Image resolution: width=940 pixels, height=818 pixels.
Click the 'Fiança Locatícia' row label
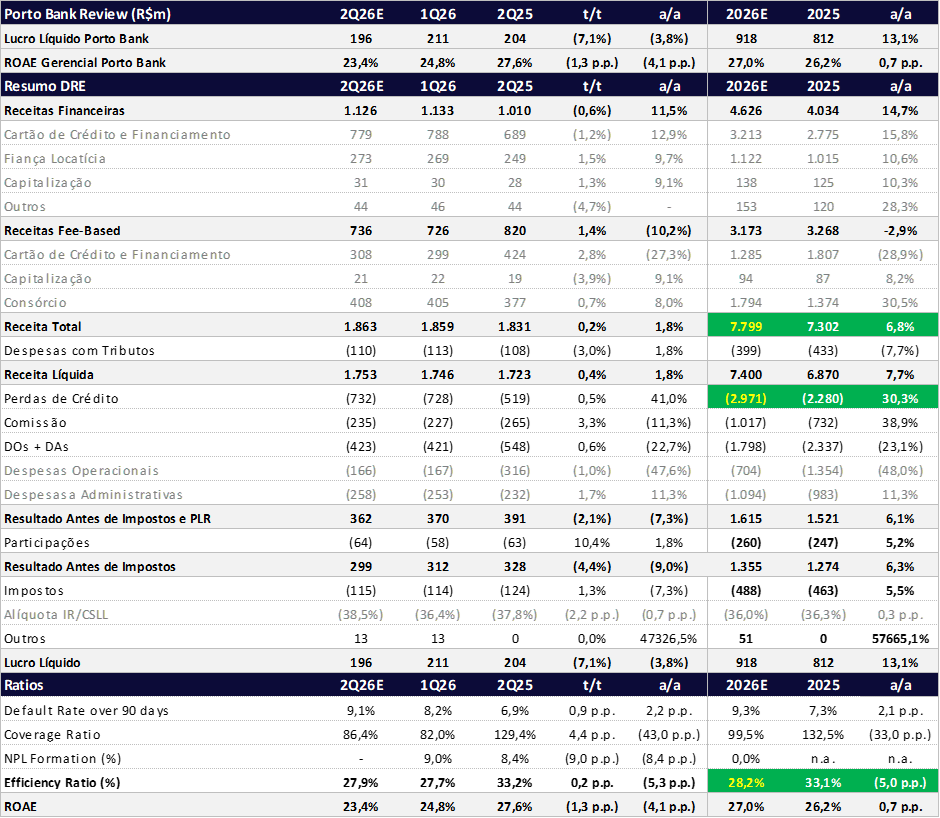(55, 158)
